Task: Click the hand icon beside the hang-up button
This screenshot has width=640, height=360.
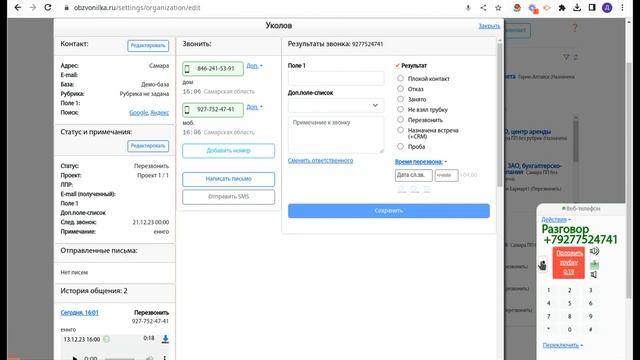Action: coord(542,264)
